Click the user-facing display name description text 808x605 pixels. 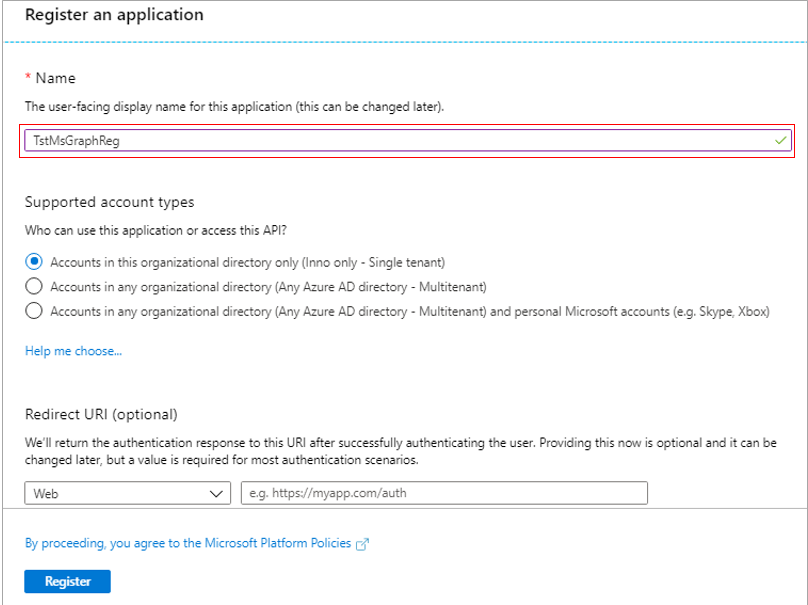click(x=234, y=107)
